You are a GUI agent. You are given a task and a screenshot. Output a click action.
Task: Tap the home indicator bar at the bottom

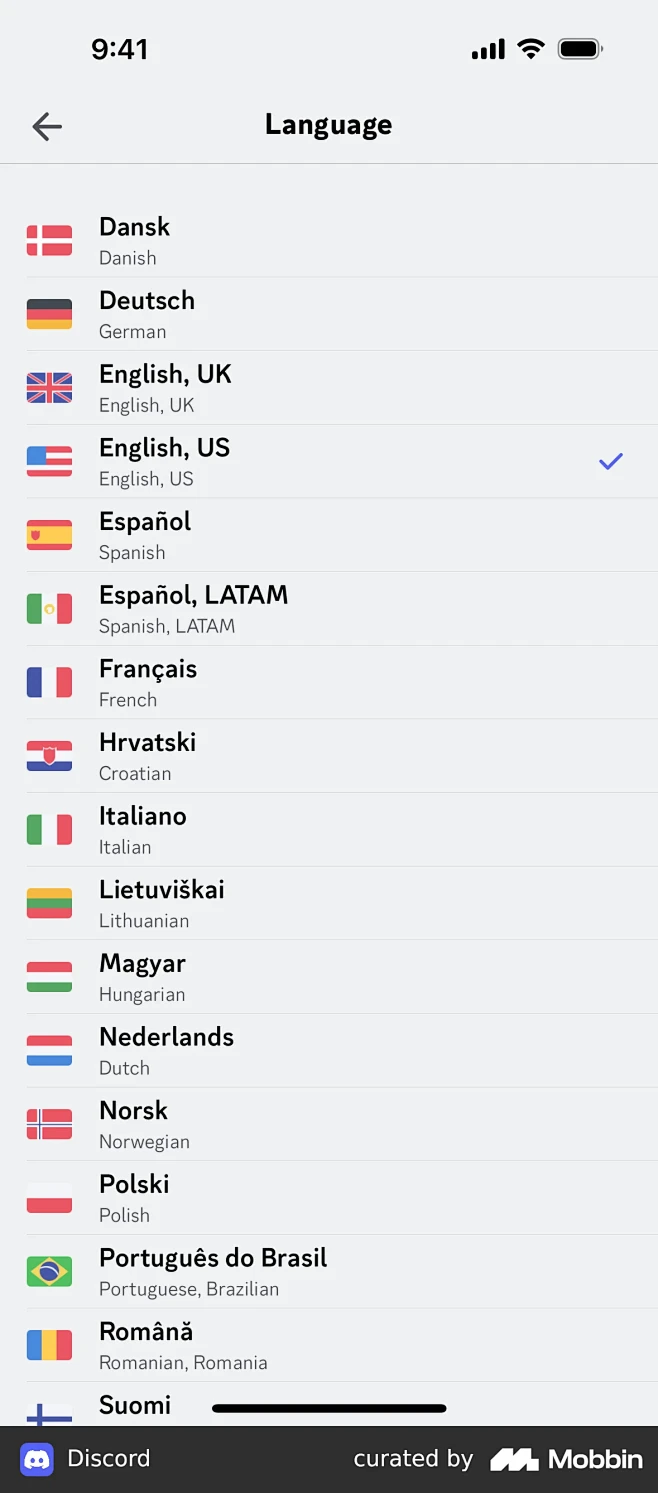click(x=328, y=1407)
